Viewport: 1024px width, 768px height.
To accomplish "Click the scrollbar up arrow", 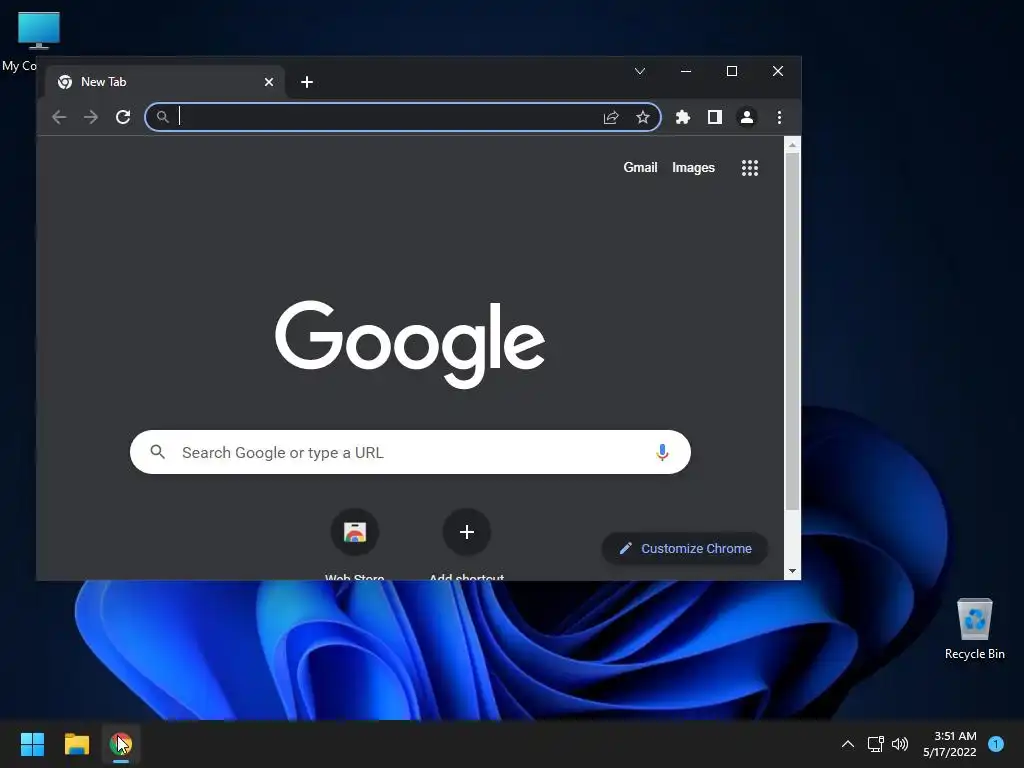I will coord(792,145).
